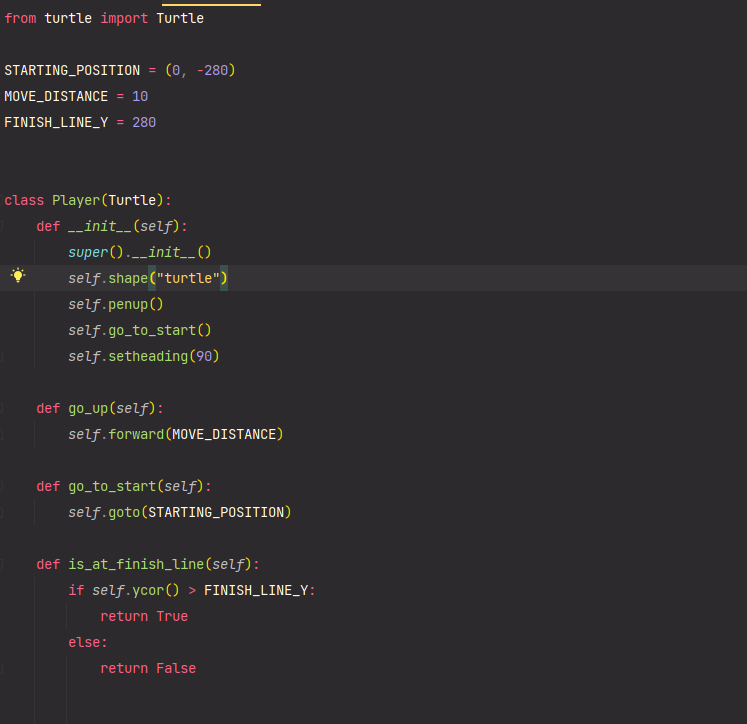Click ycor() call in if statement
Image resolution: width=747 pixels, height=724 pixels.
156,591
